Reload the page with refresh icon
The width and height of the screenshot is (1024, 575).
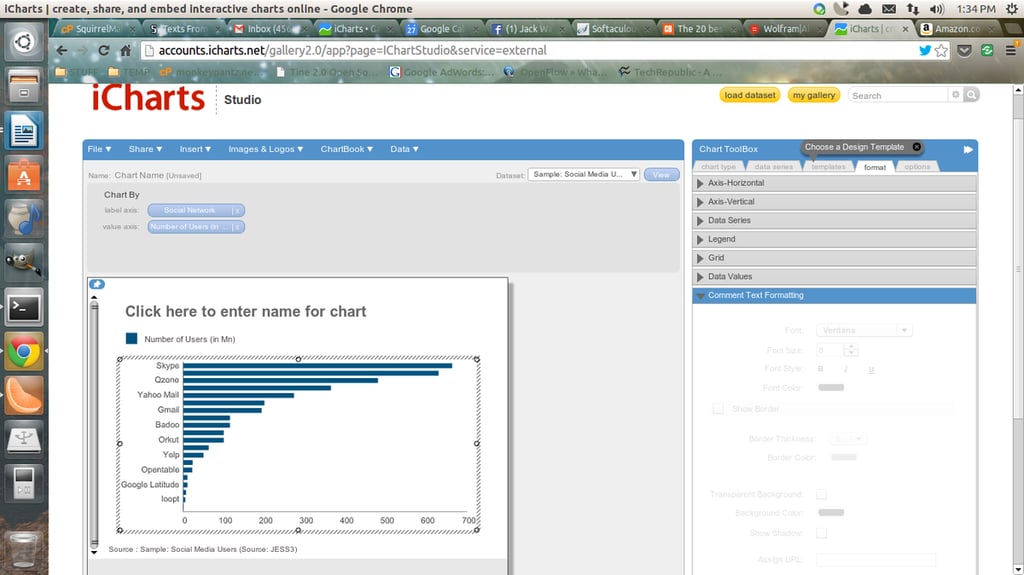click(x=104, y=50)
